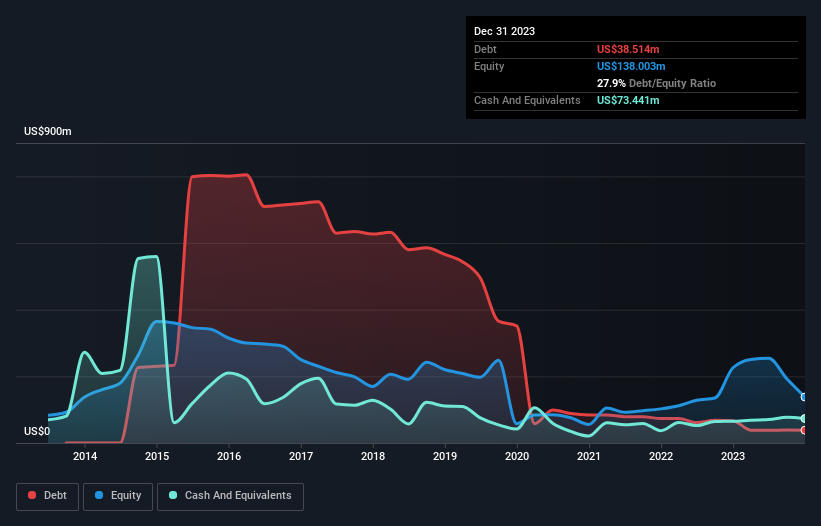The width and height of the screenshot is (821, 526).
Task: Click the US$73.441m cash value
Action: coord(628,100)
